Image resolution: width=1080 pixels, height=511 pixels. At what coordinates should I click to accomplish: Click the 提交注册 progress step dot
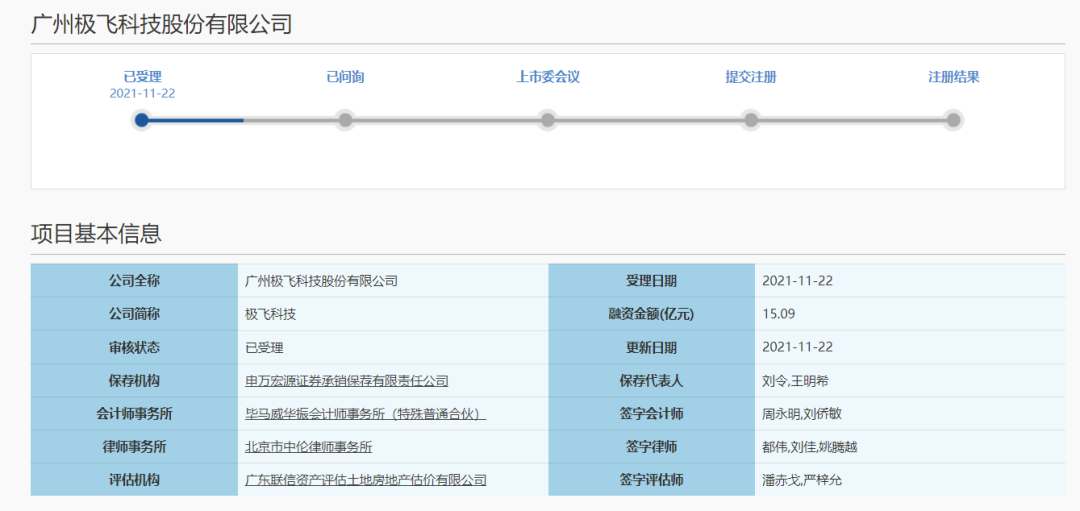click(x=751, y=120)
